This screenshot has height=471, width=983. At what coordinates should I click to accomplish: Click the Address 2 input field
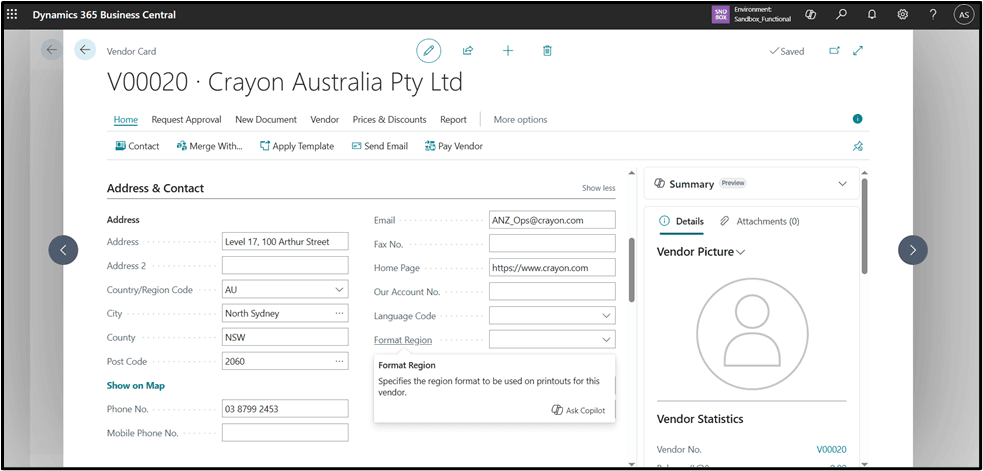[285, 266]
